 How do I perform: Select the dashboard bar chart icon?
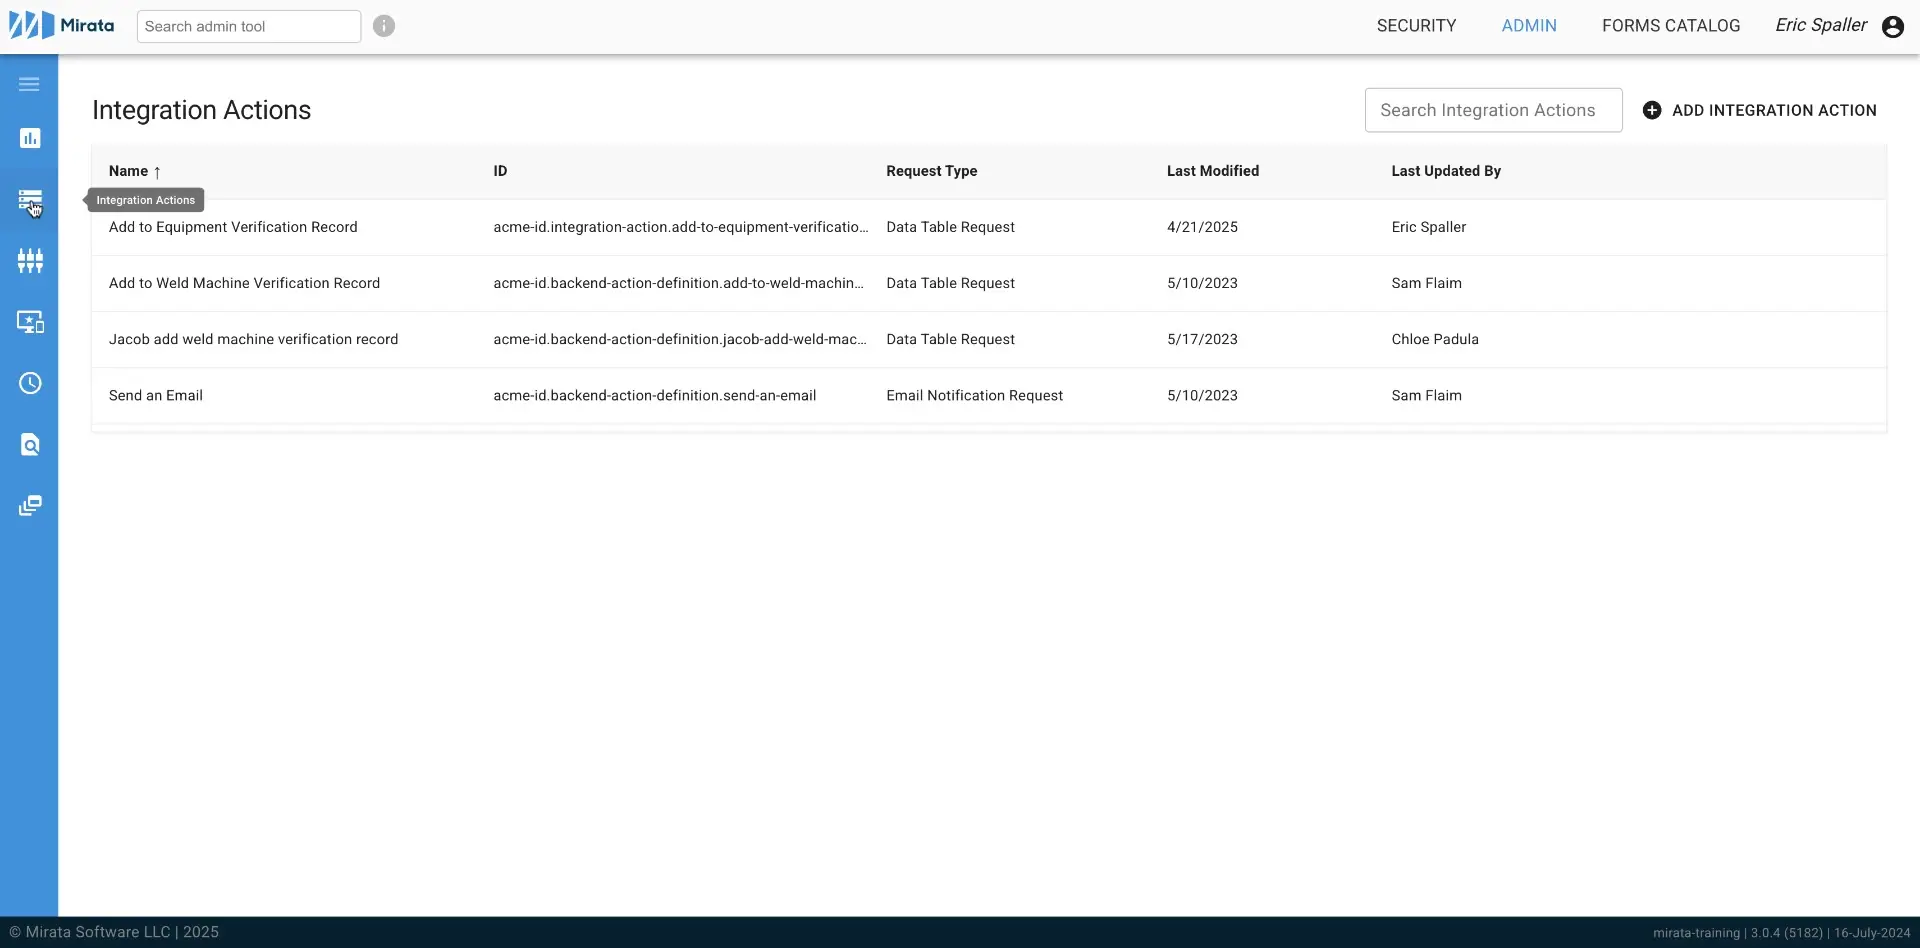tap(29, 137)
